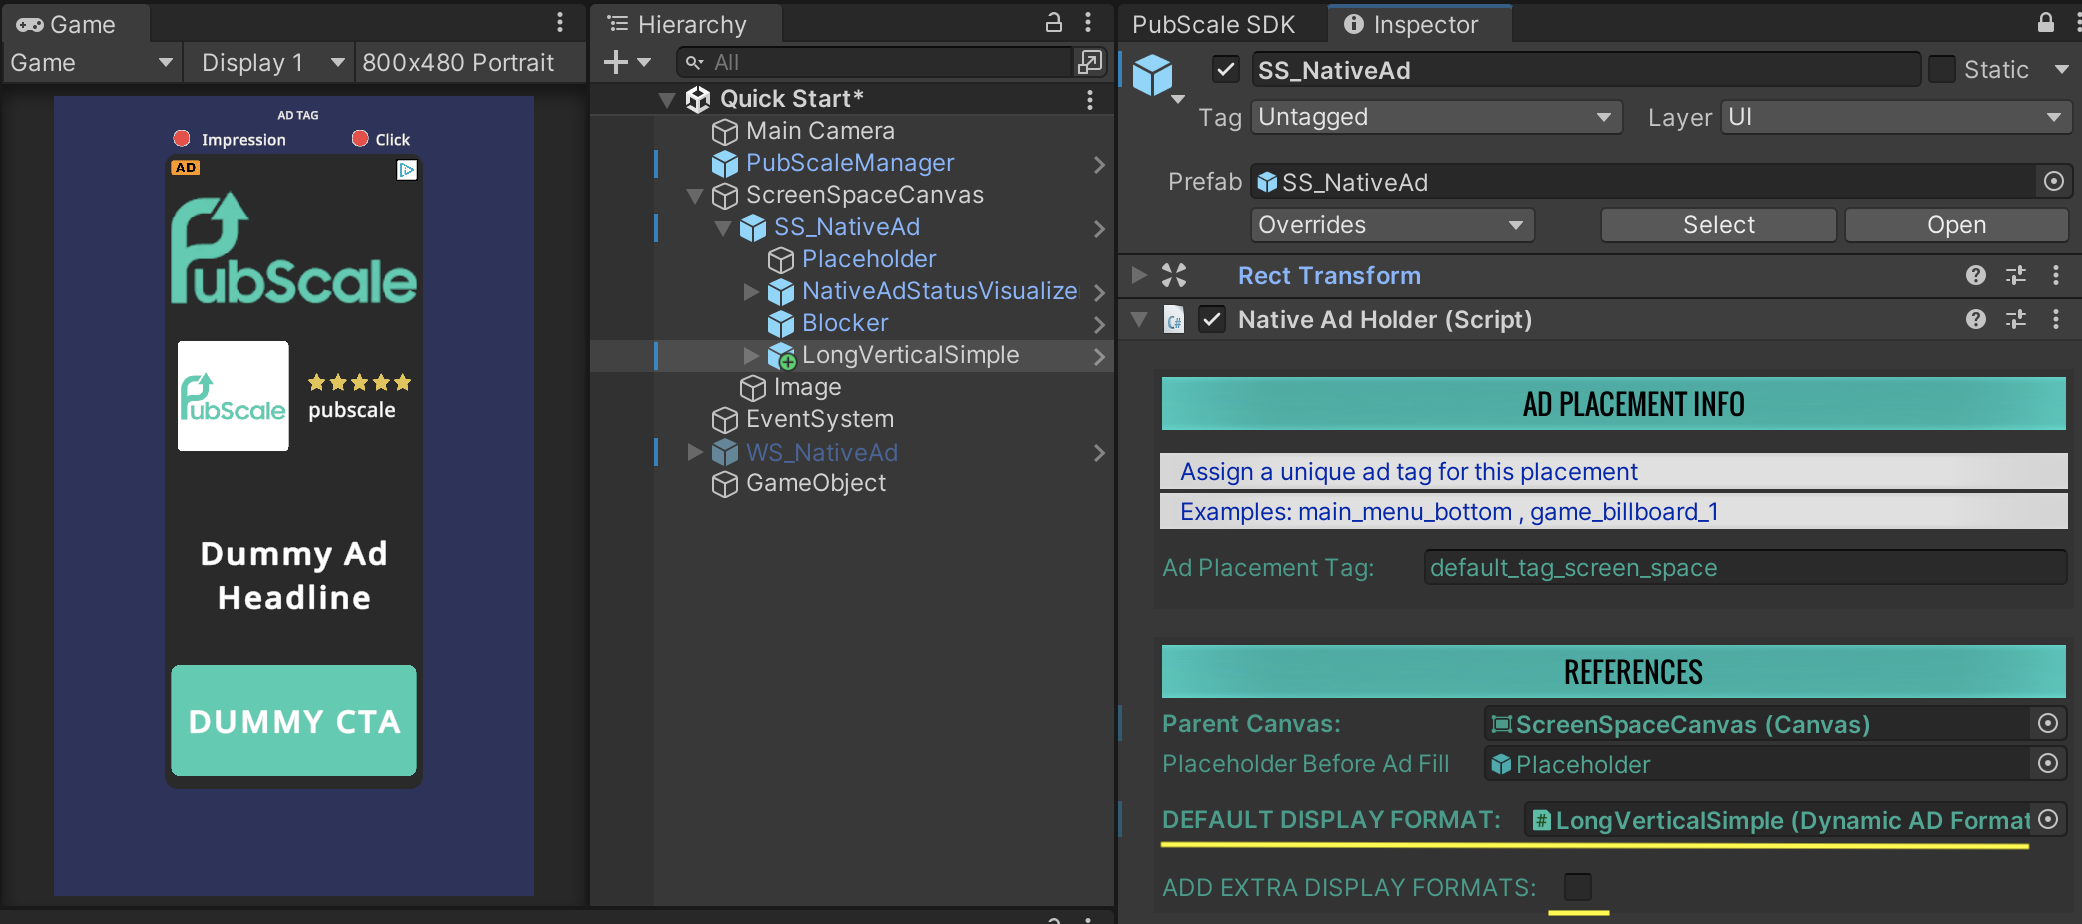Click the Inspector panel lock icon
2082x924 pixels.
(x=2045, y=23)
